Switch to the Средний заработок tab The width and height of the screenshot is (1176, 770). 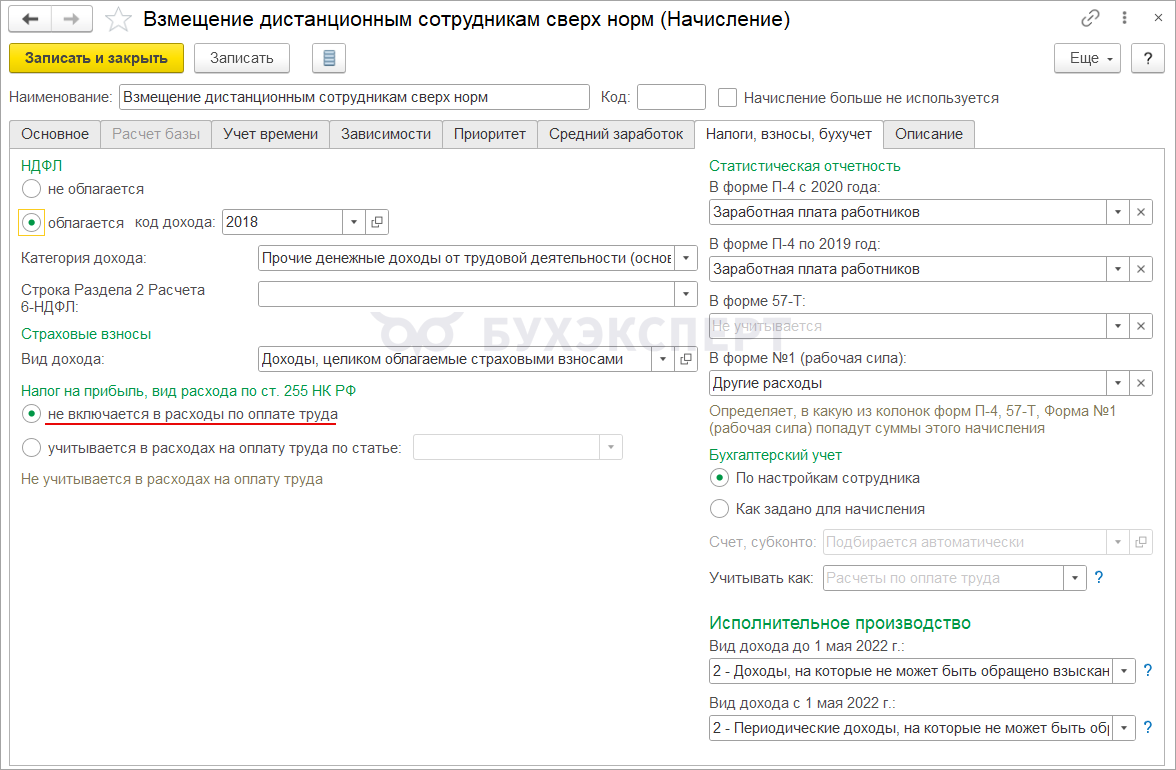click(x=616, y=134)
